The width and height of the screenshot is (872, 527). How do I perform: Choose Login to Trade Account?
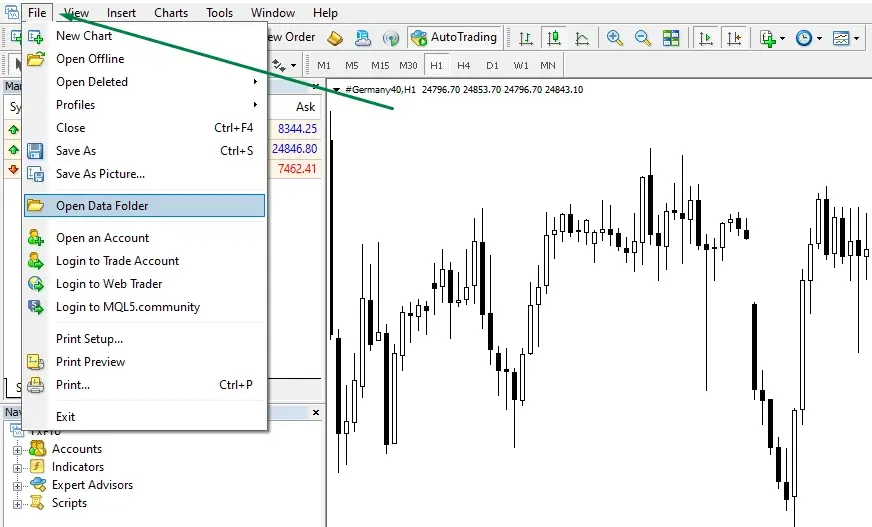pyautogui.click(x=145, y=261)
